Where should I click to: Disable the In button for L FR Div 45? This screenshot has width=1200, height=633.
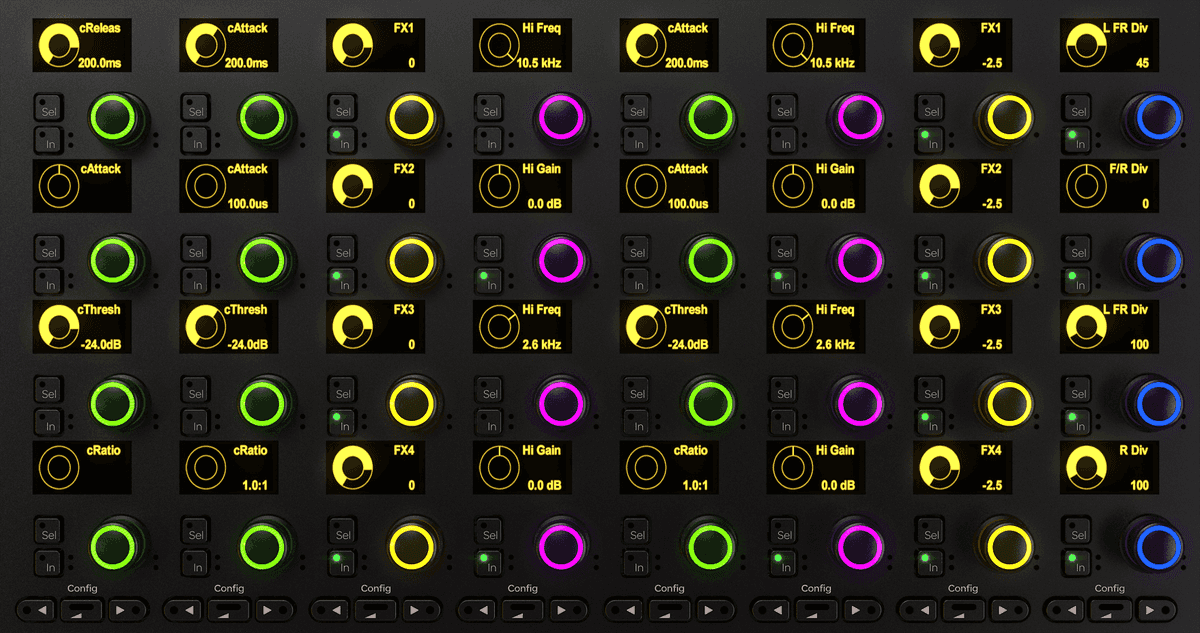[1076, 139]
